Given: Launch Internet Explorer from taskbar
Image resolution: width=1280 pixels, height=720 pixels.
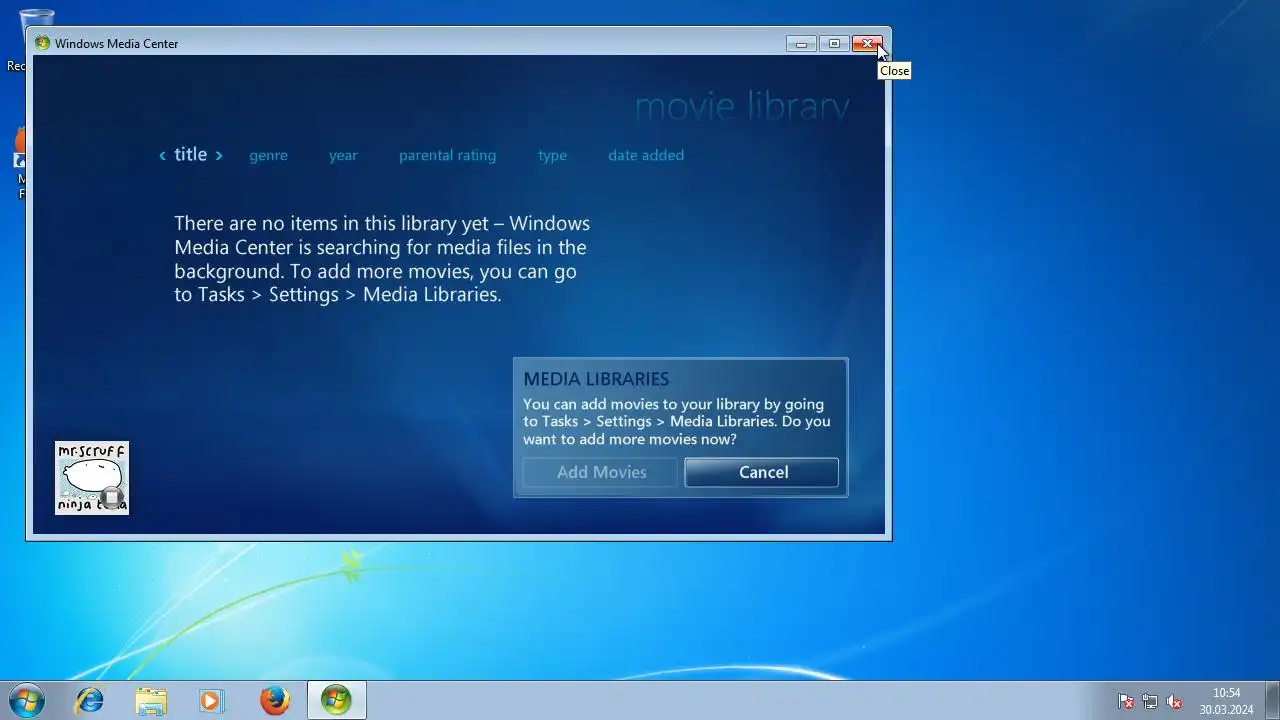Looking at the screenshot, I should [x=90, y=700].
